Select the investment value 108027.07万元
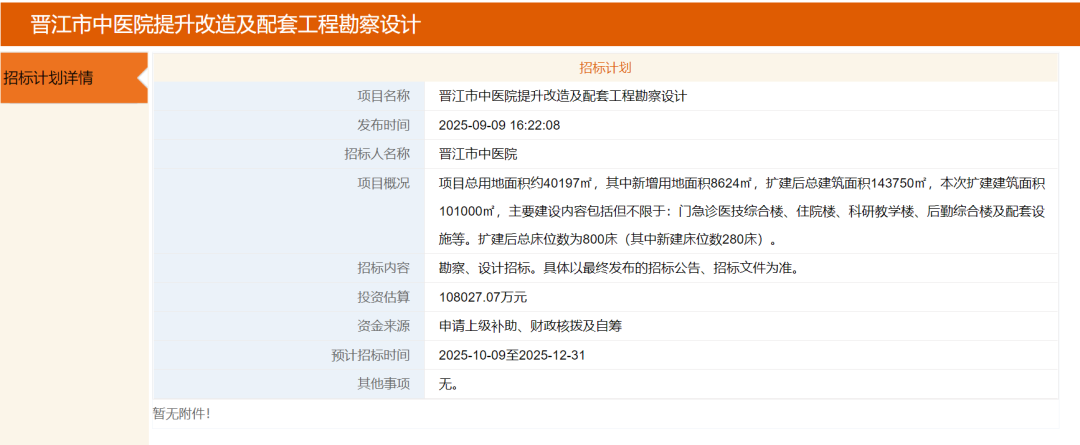 483,298
